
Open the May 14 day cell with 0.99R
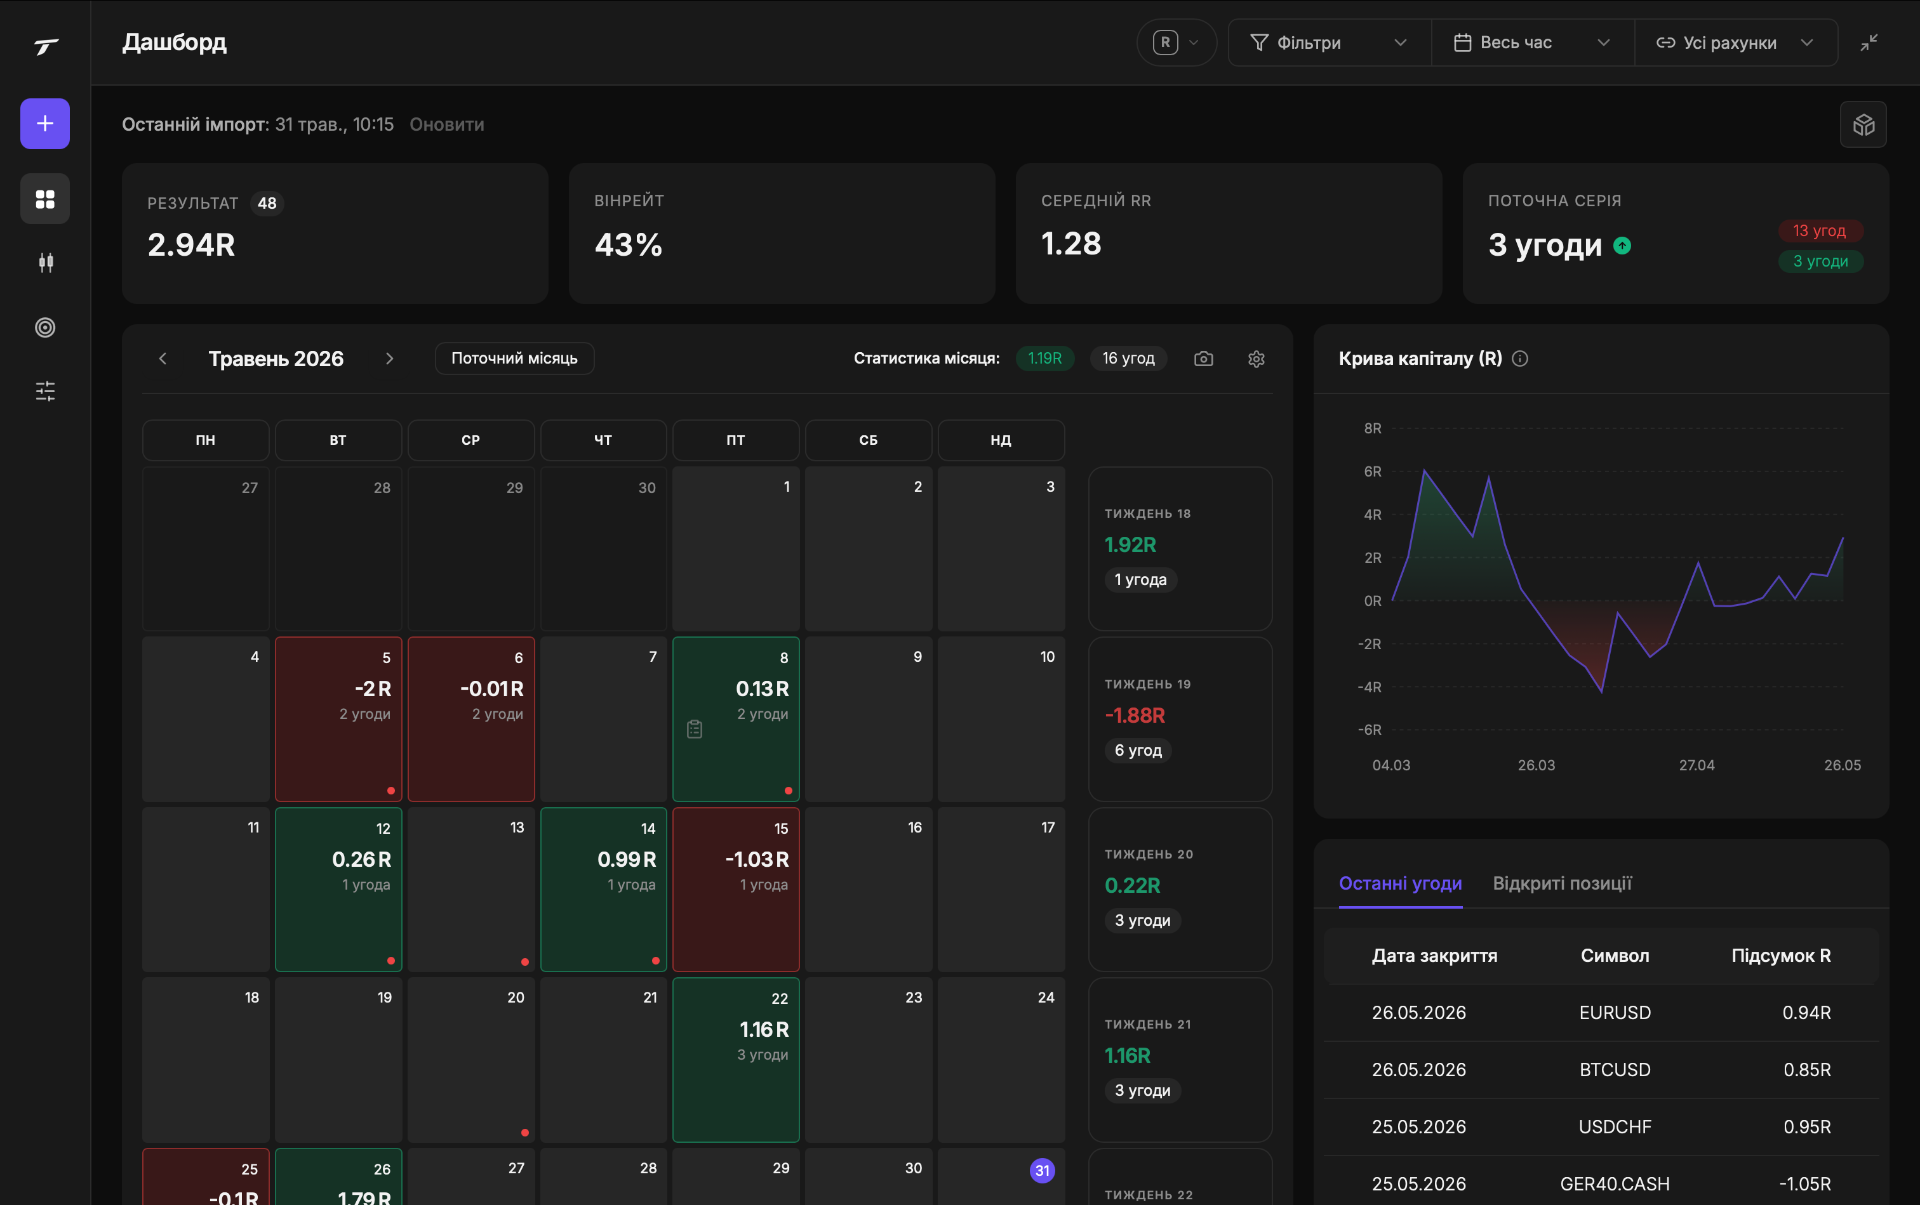604,889
